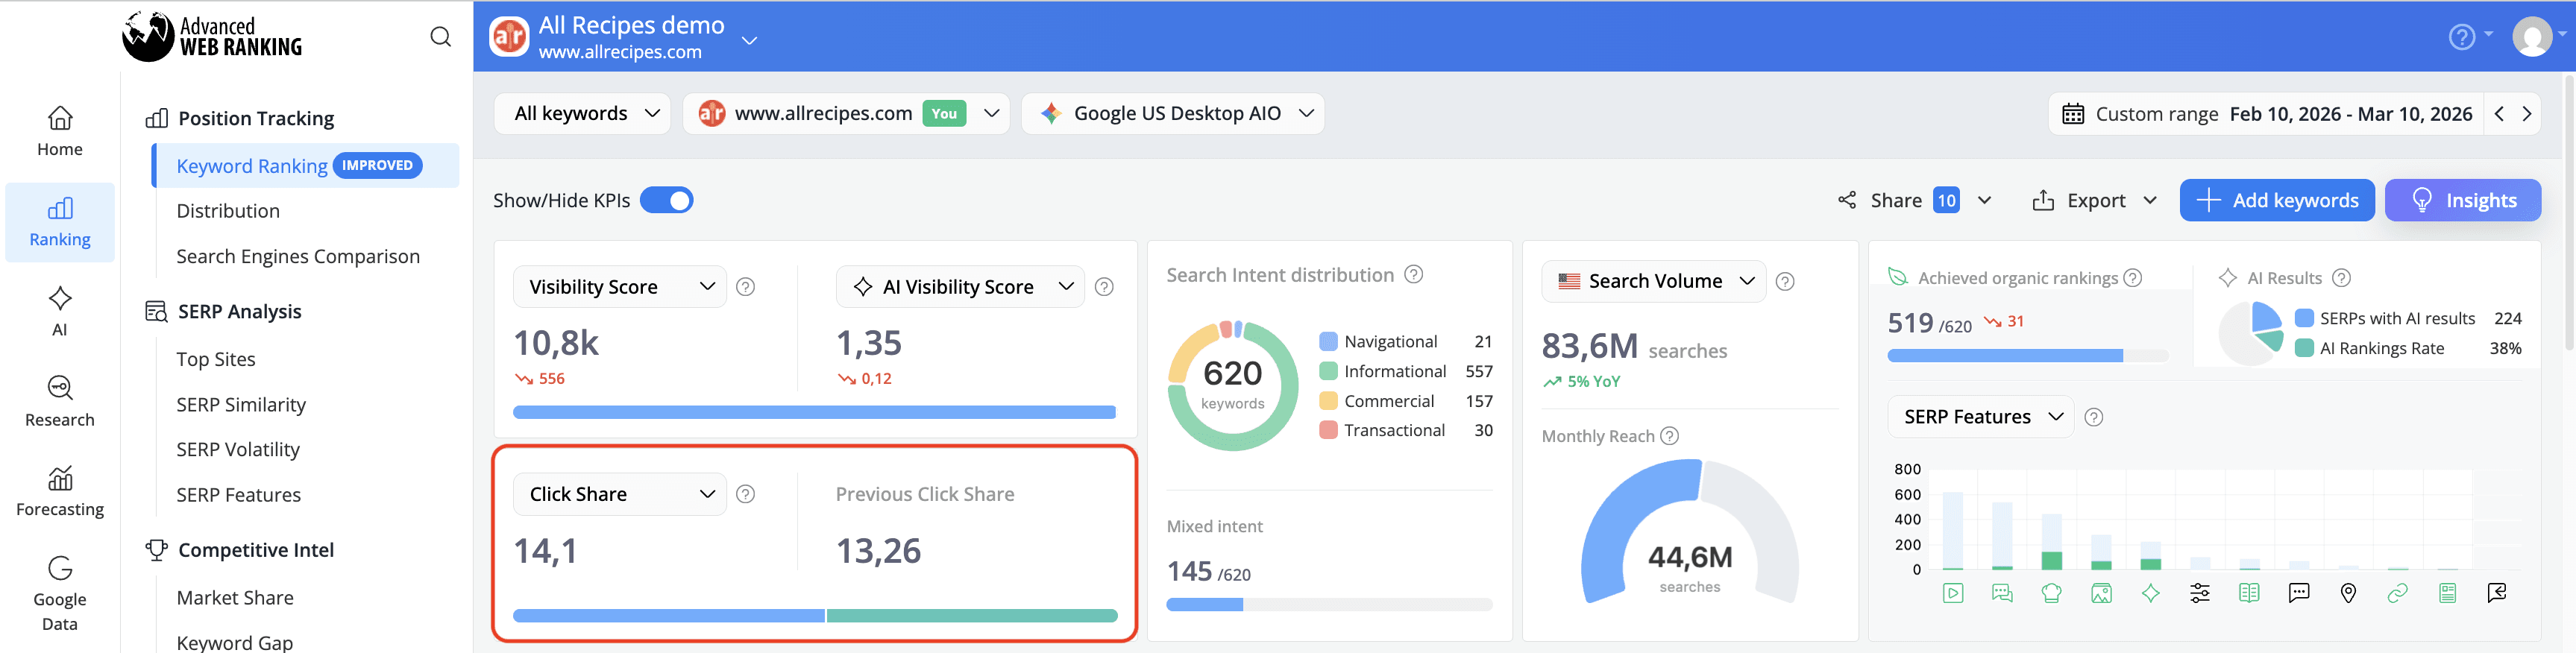The image size is (2576, 653).
Task: Click the Click Share help icon
Action: pyautogui.click(x=745, y=494)
